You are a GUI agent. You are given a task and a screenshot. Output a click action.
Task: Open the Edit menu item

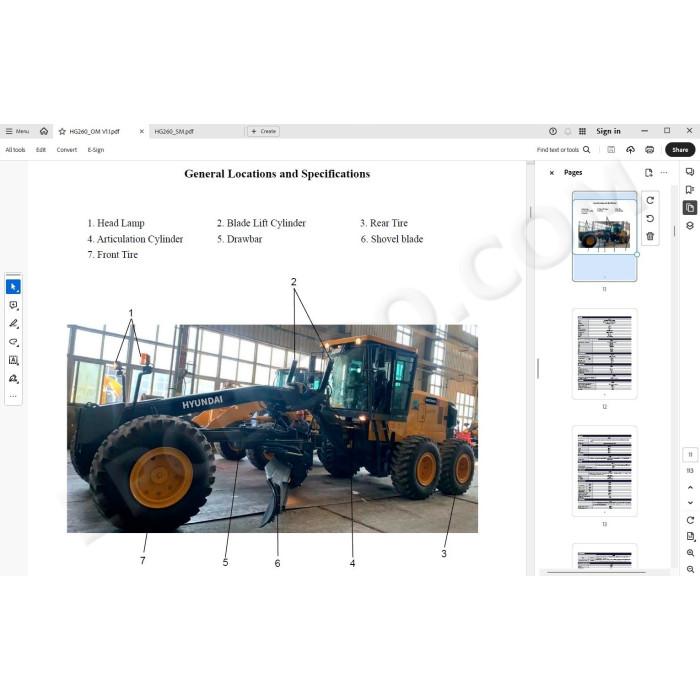click(x=41, y=150)
